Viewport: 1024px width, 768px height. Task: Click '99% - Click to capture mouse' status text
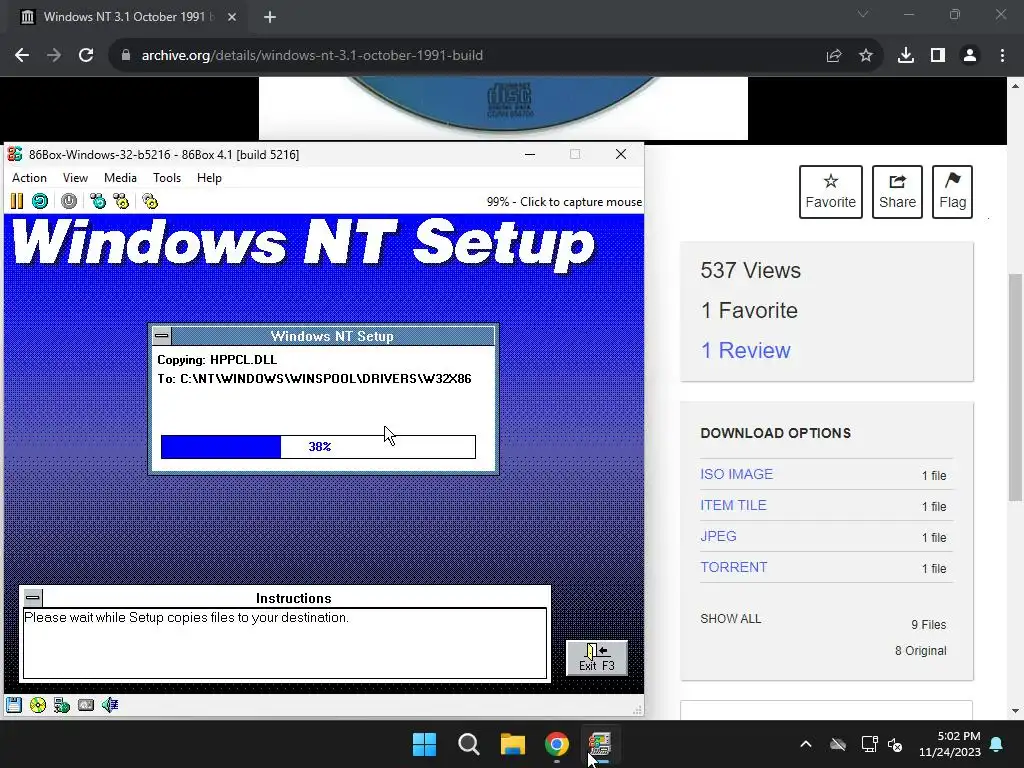[x=564, y=202]
